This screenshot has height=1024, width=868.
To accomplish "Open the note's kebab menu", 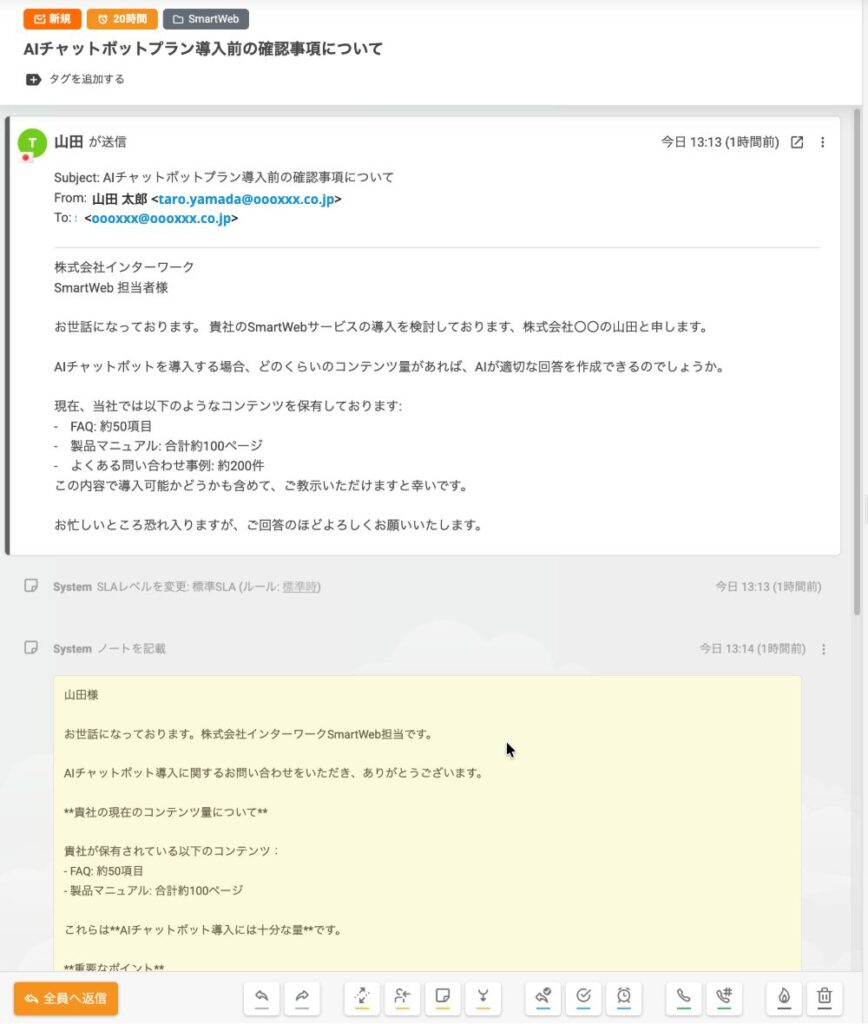I will [x=823, y=649].
